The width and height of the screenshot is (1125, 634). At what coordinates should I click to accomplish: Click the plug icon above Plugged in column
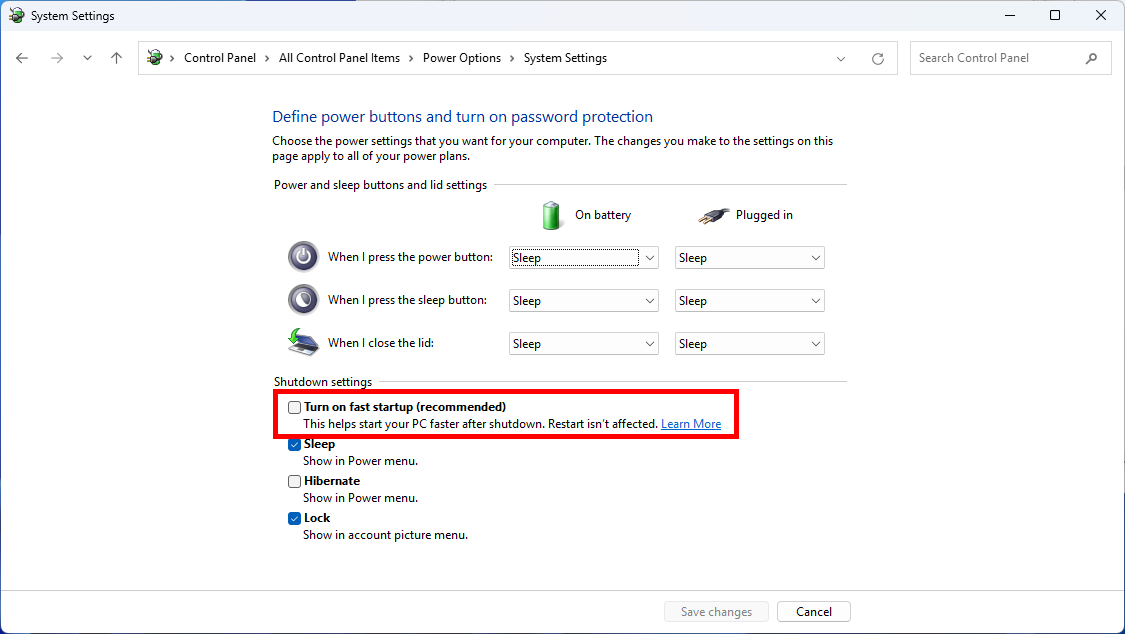[x=713, y=214]
